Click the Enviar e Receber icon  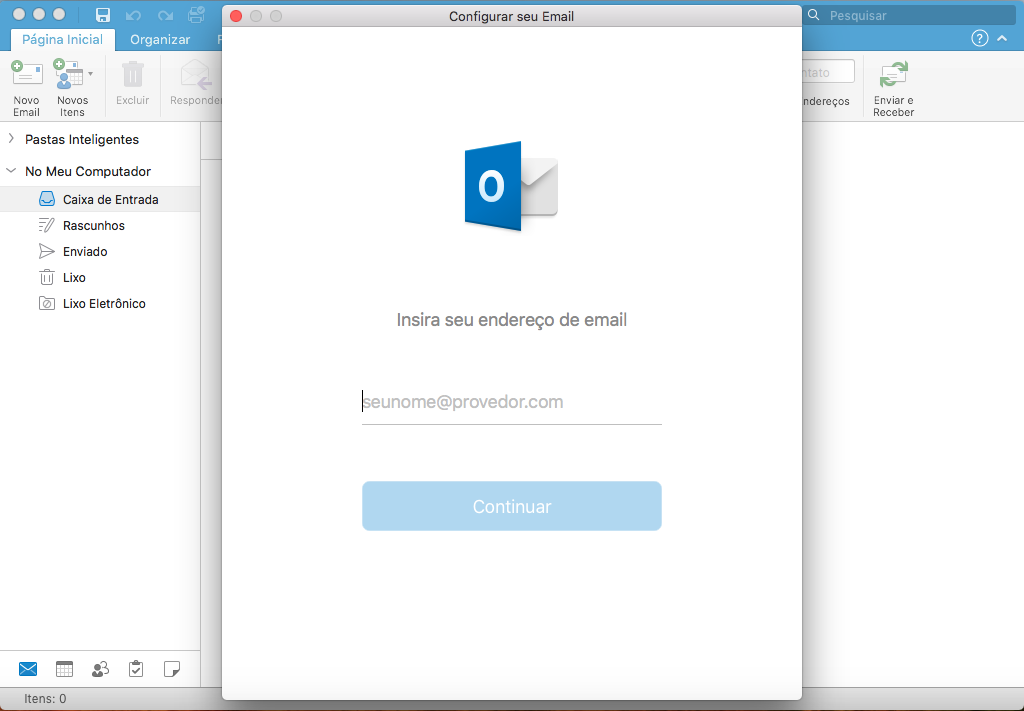[893, 75]
